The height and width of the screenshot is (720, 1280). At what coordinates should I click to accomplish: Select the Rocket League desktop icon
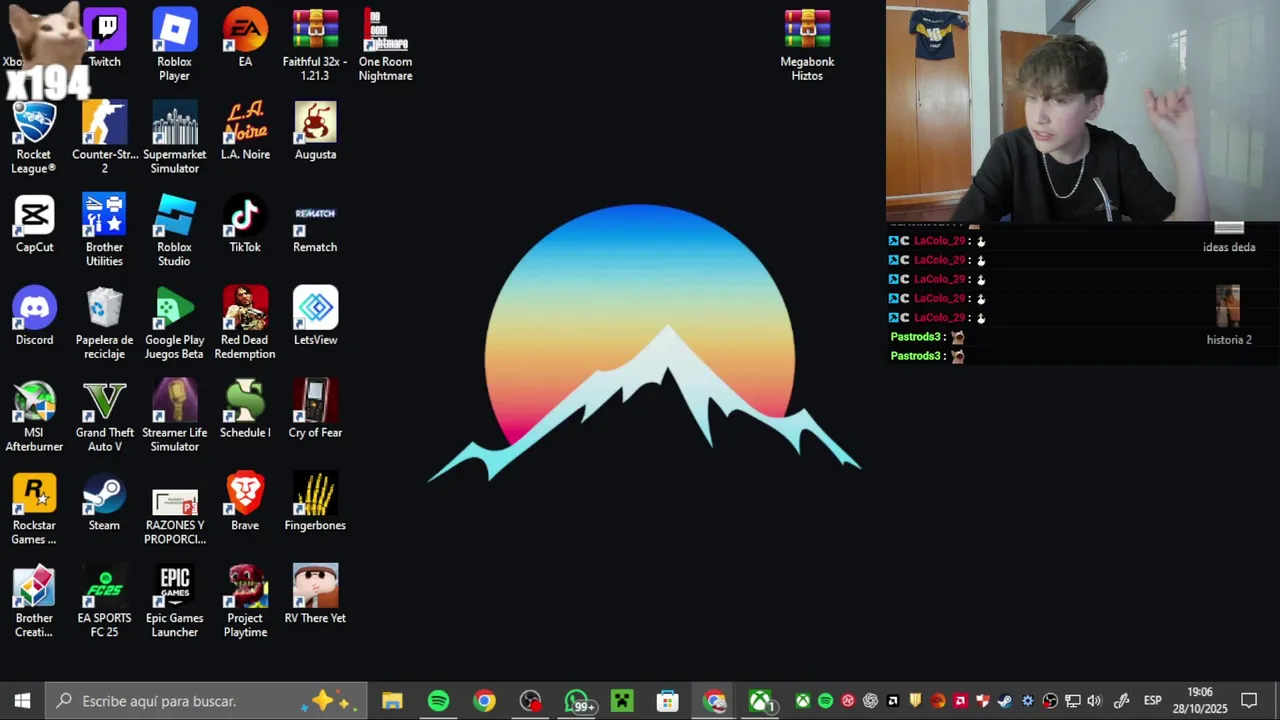pos(34,138)
